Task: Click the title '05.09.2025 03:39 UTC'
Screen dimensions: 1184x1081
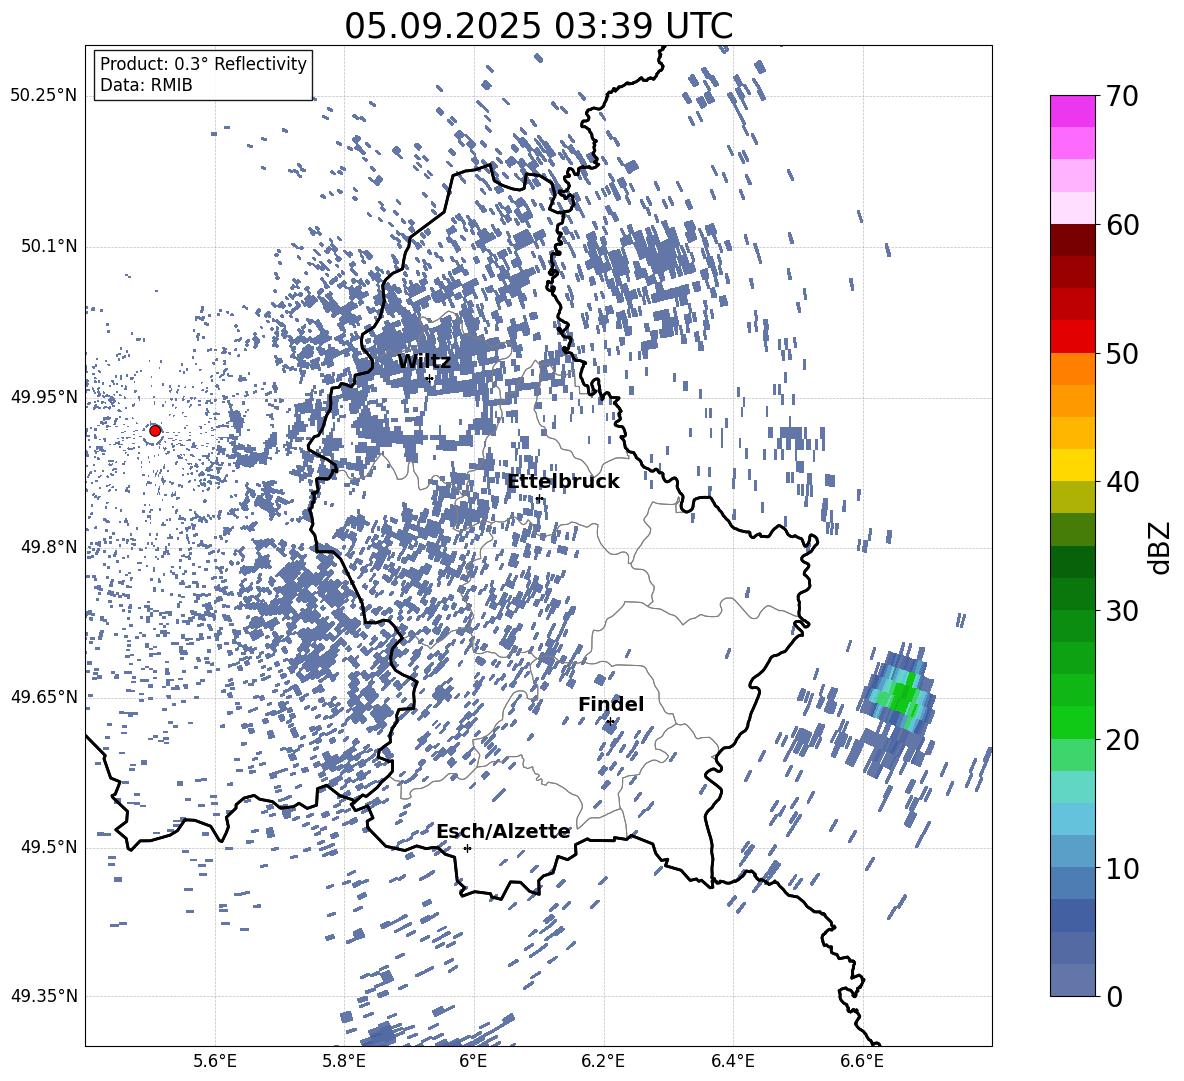Action: 538,26
